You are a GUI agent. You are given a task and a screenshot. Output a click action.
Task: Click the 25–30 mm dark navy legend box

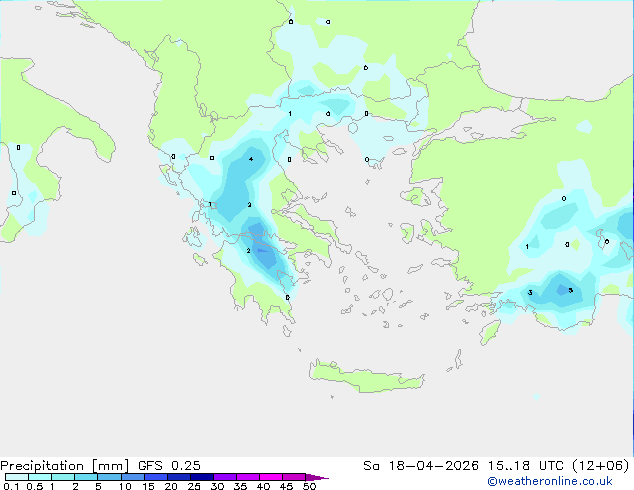click(202, 477)
